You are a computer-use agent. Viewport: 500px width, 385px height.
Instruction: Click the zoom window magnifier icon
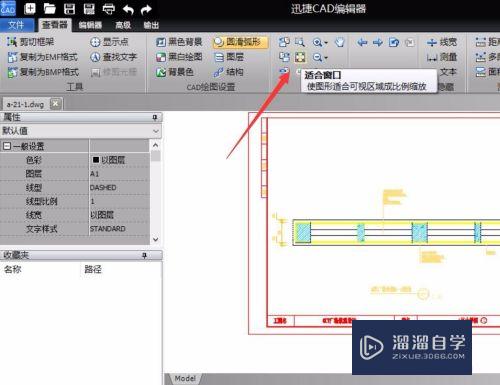click(x=300, y=42)
